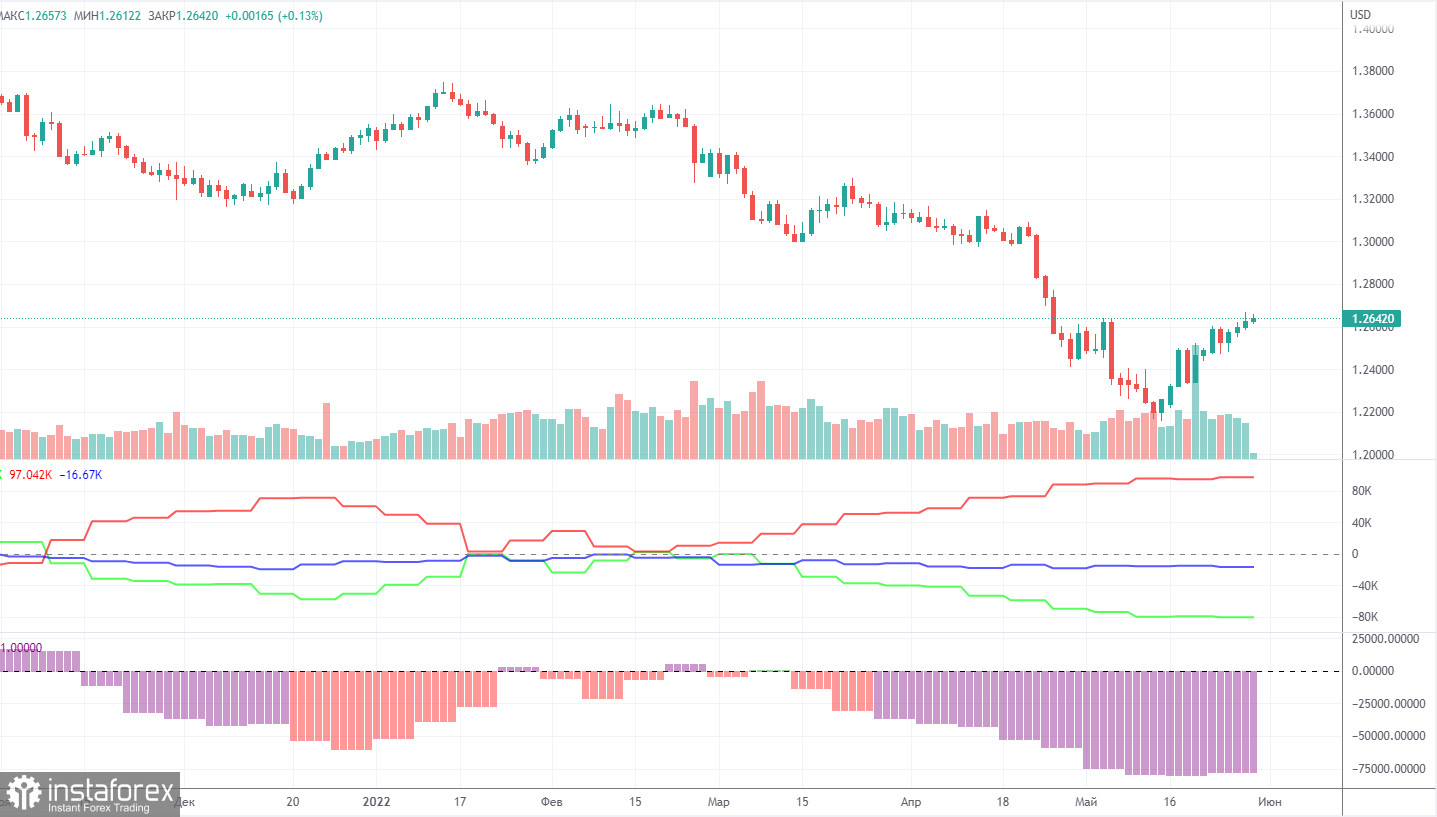Click the 16 date label after Май
Image resolution: width=1437 pixels, height=817 pixels.
pos(1170,802)
